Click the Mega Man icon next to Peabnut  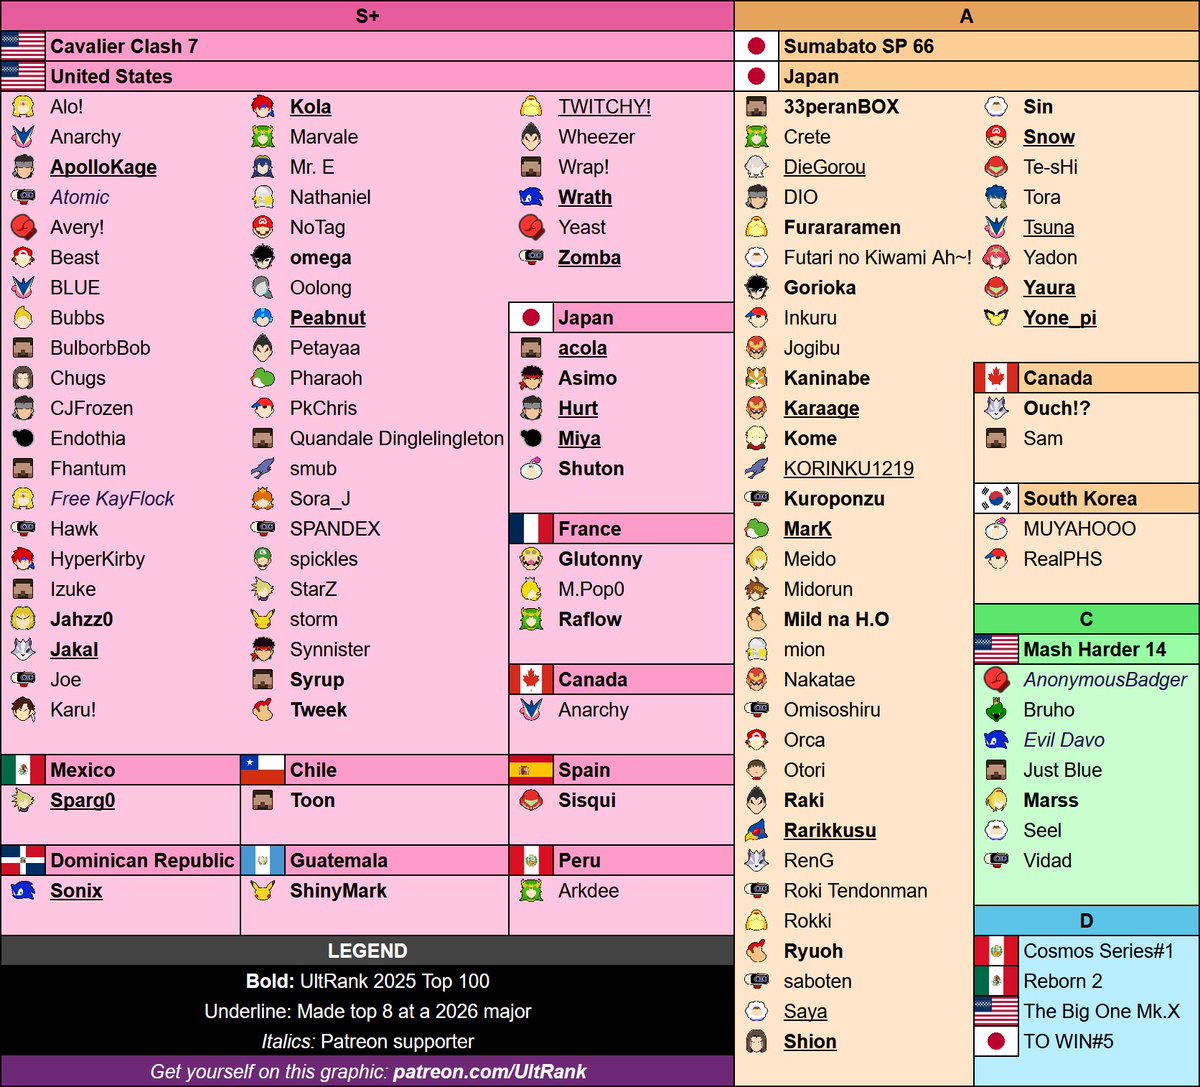pyautogui.click(x=262, y=318)
